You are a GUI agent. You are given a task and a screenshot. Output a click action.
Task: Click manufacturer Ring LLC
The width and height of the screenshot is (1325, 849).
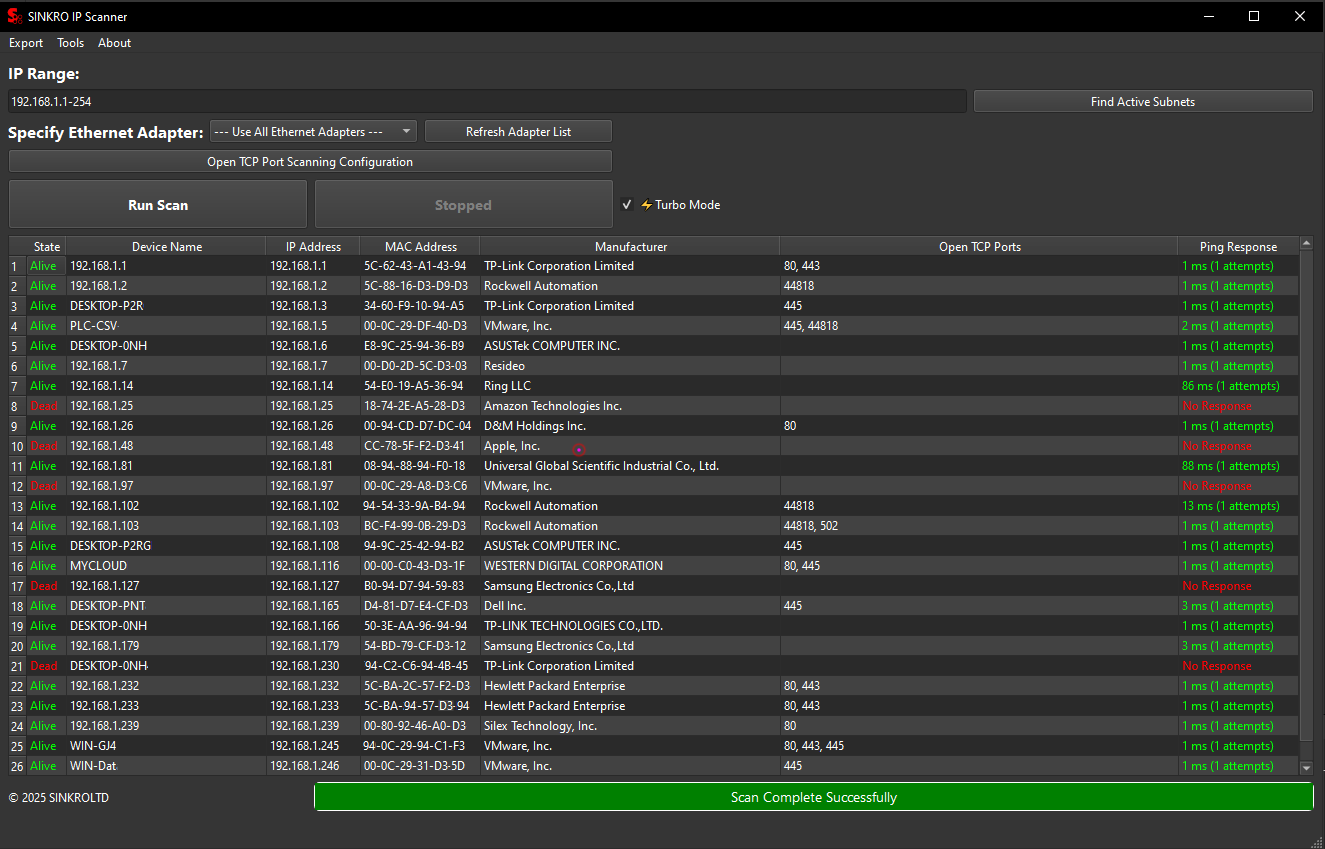click(x=507, y=386)
